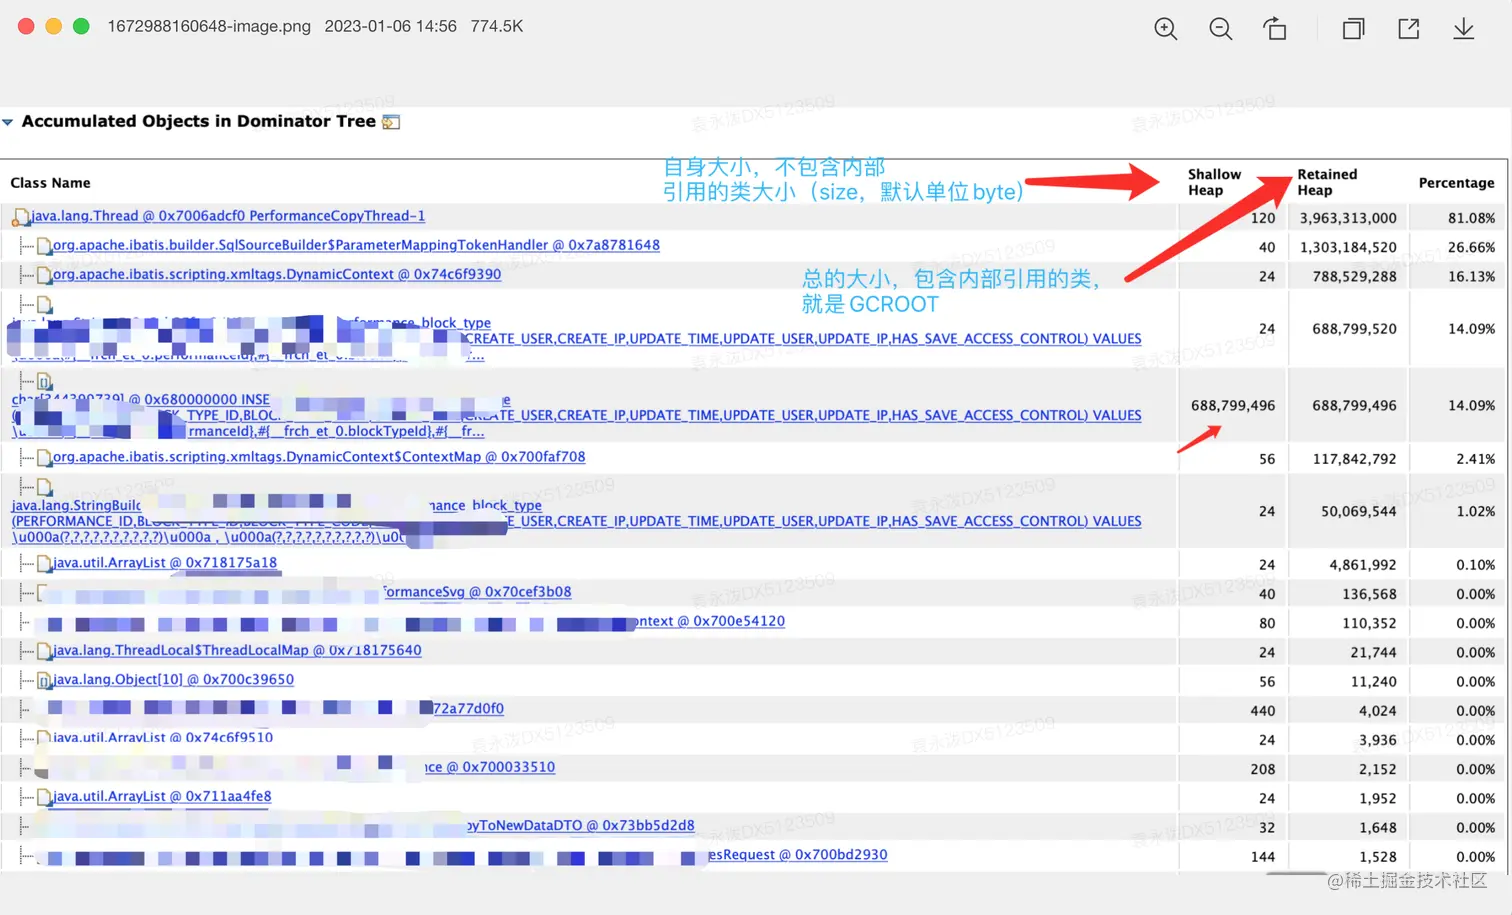Open the esRequest @ 0x700bd2930 link
Image resolution: width=1512 pixels, height=915 pixels.
(x=798, y=854)
